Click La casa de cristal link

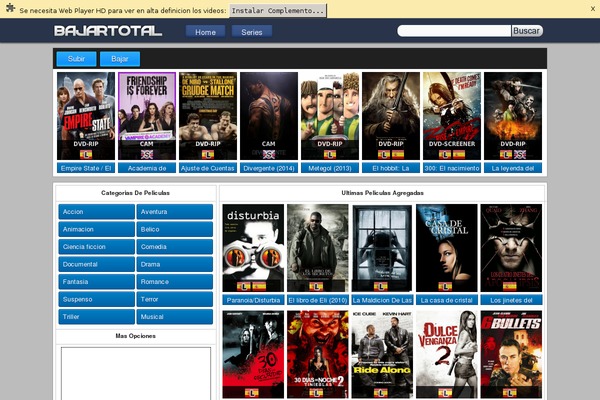pyautogui.click(x=447, y=300)
